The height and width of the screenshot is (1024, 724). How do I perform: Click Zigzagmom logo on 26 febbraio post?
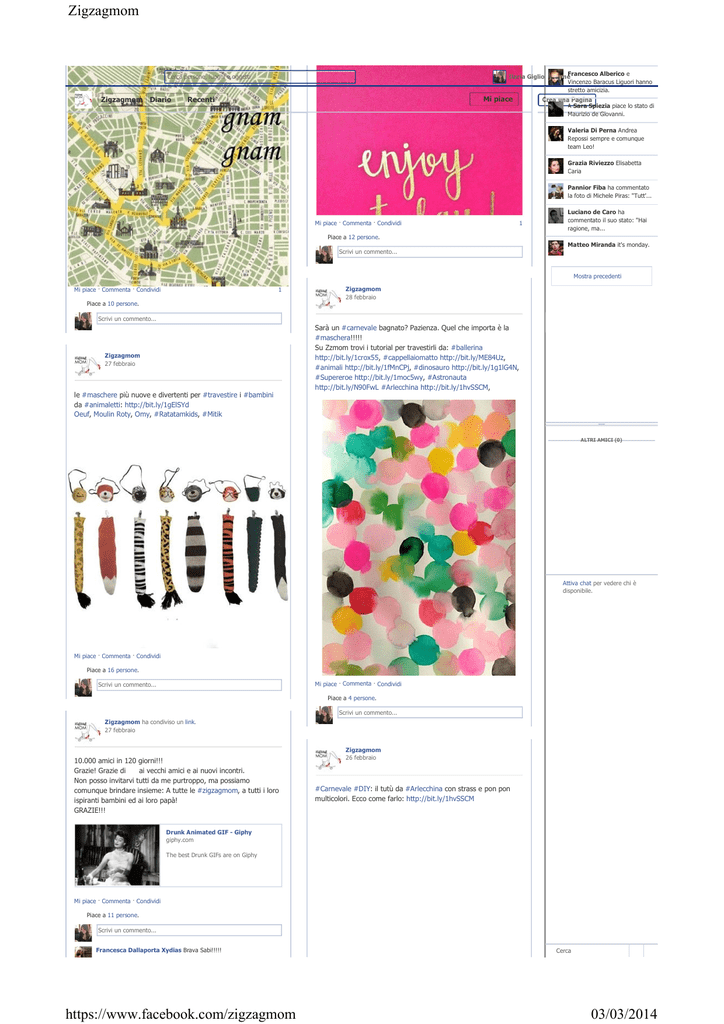[324, 759]
